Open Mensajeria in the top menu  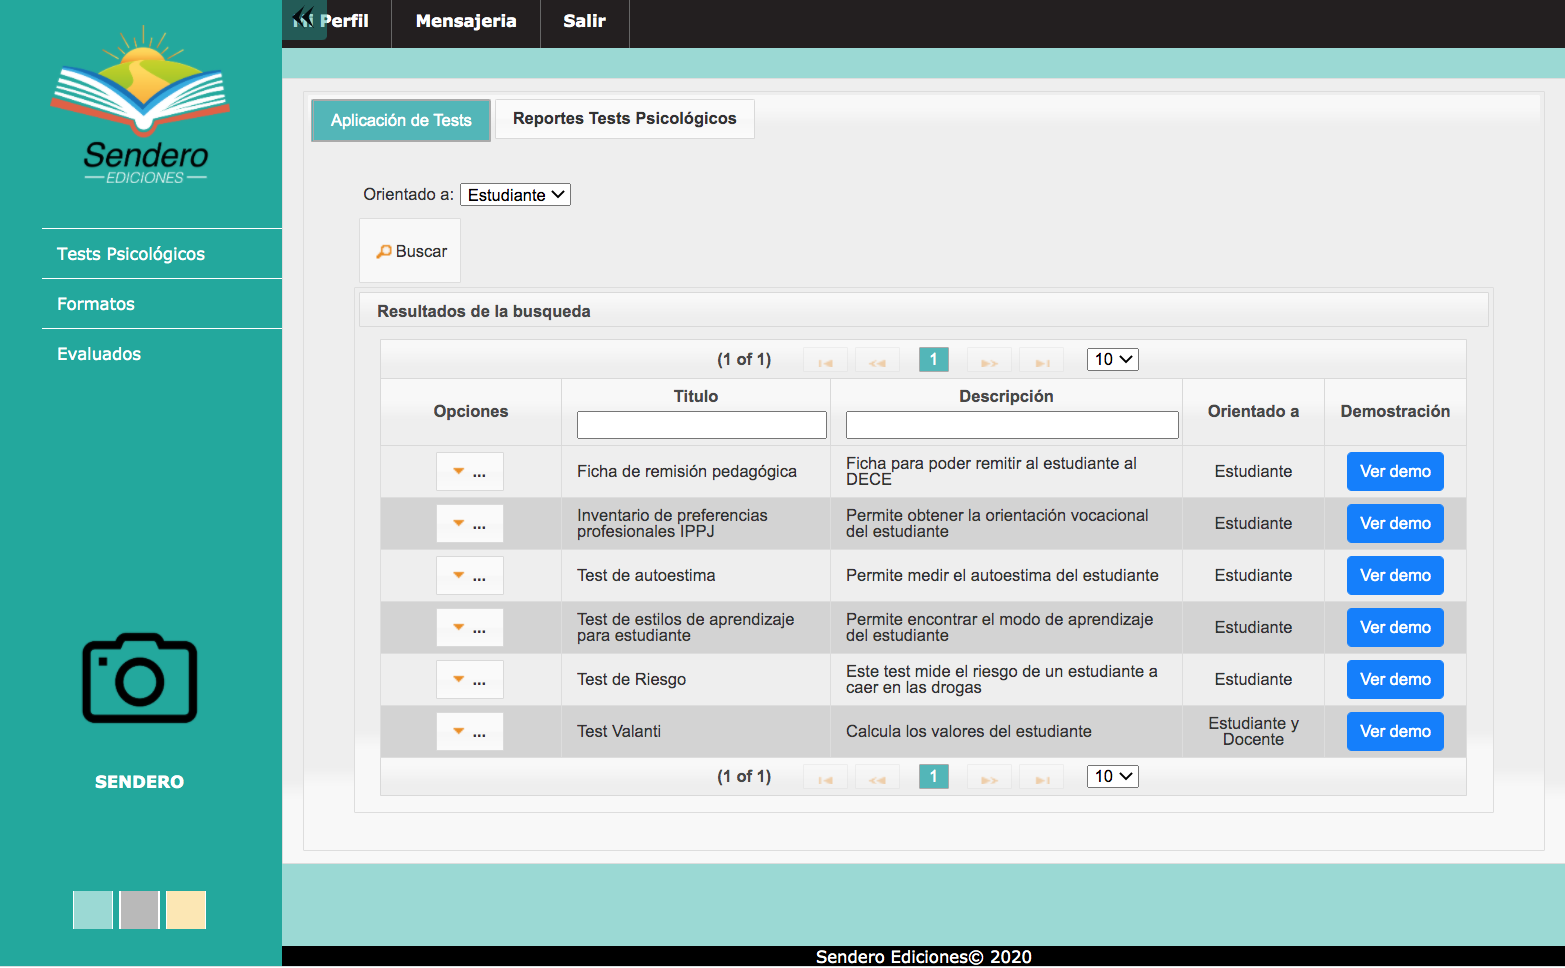[466, 21]
